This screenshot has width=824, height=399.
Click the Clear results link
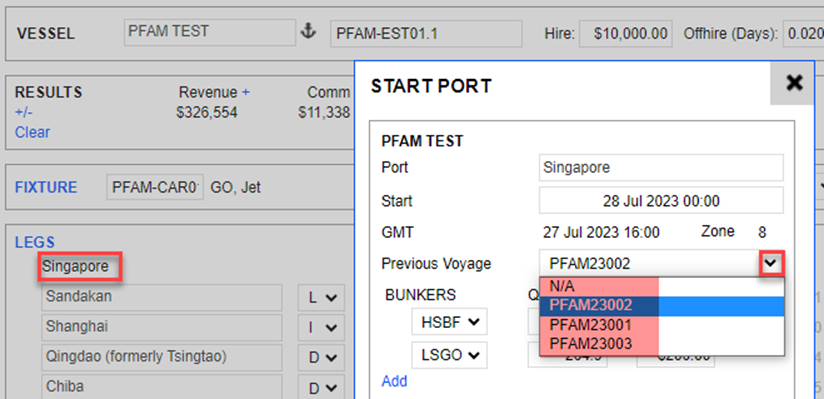tap(32, 132)
